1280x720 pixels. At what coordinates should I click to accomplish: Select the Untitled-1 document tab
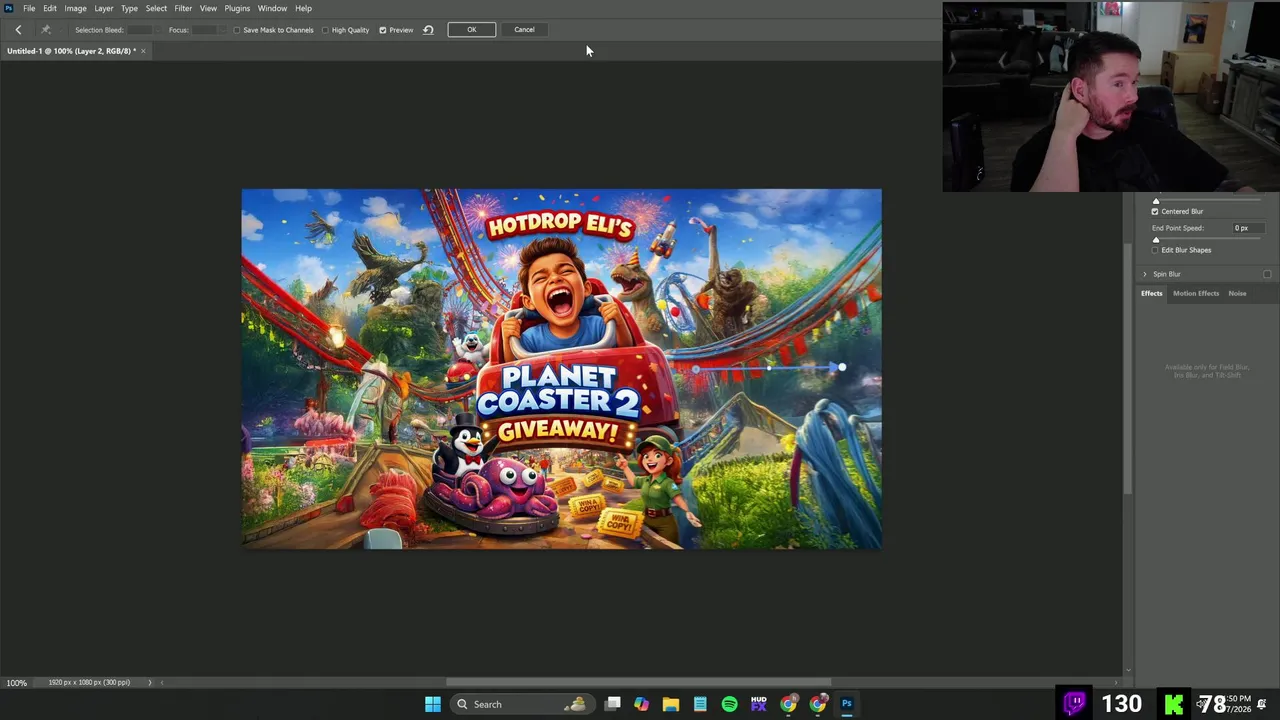[70, 51]
